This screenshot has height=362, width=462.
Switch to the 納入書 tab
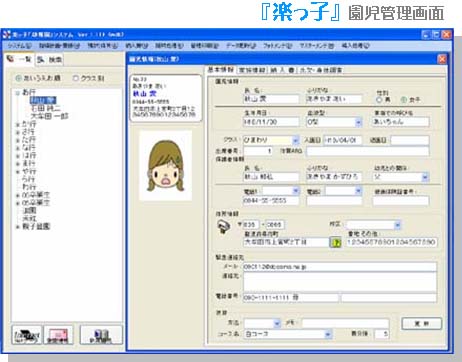pos(282,70)
